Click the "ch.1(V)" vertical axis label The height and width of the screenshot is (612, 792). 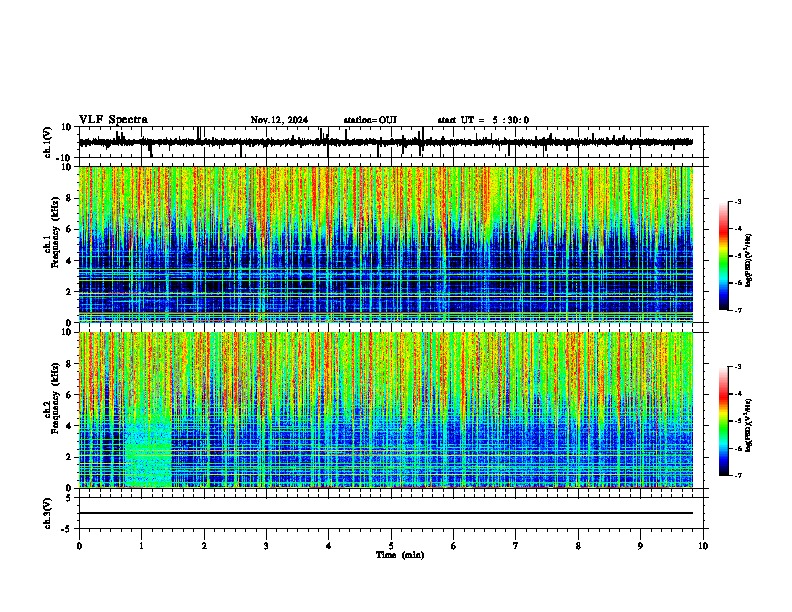coord(48,142)
